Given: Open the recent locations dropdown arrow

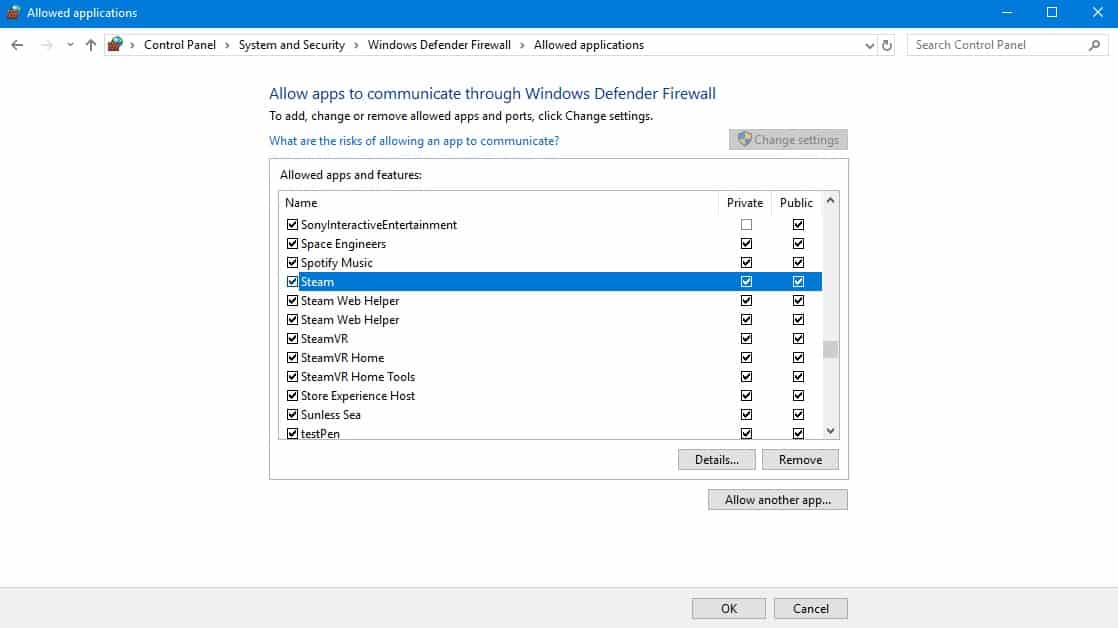Looking at the screenshot, I should [70, 45].
